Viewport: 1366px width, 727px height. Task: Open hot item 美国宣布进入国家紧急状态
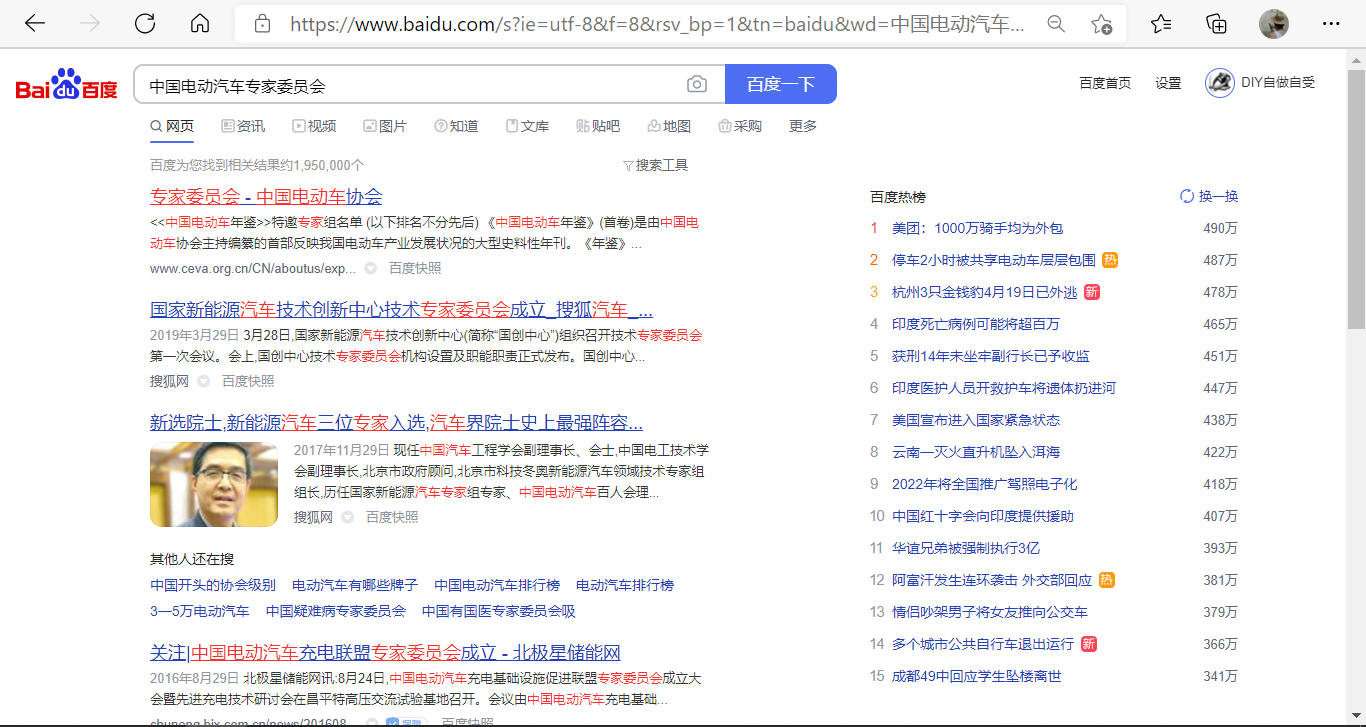pyautogui.click(x=976, y=421)
